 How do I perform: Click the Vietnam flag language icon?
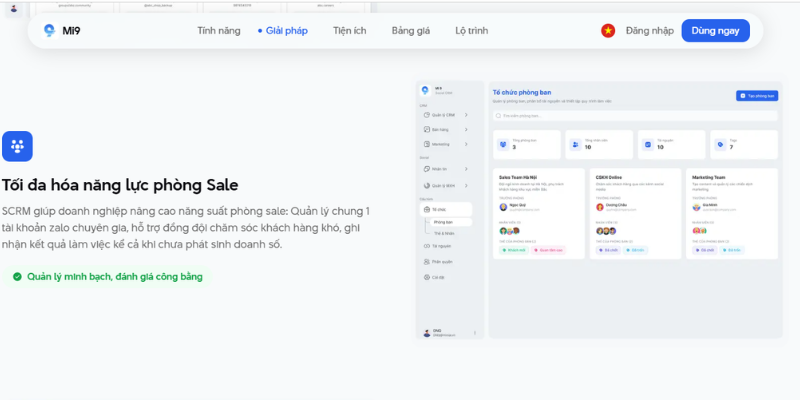point(607,31)
